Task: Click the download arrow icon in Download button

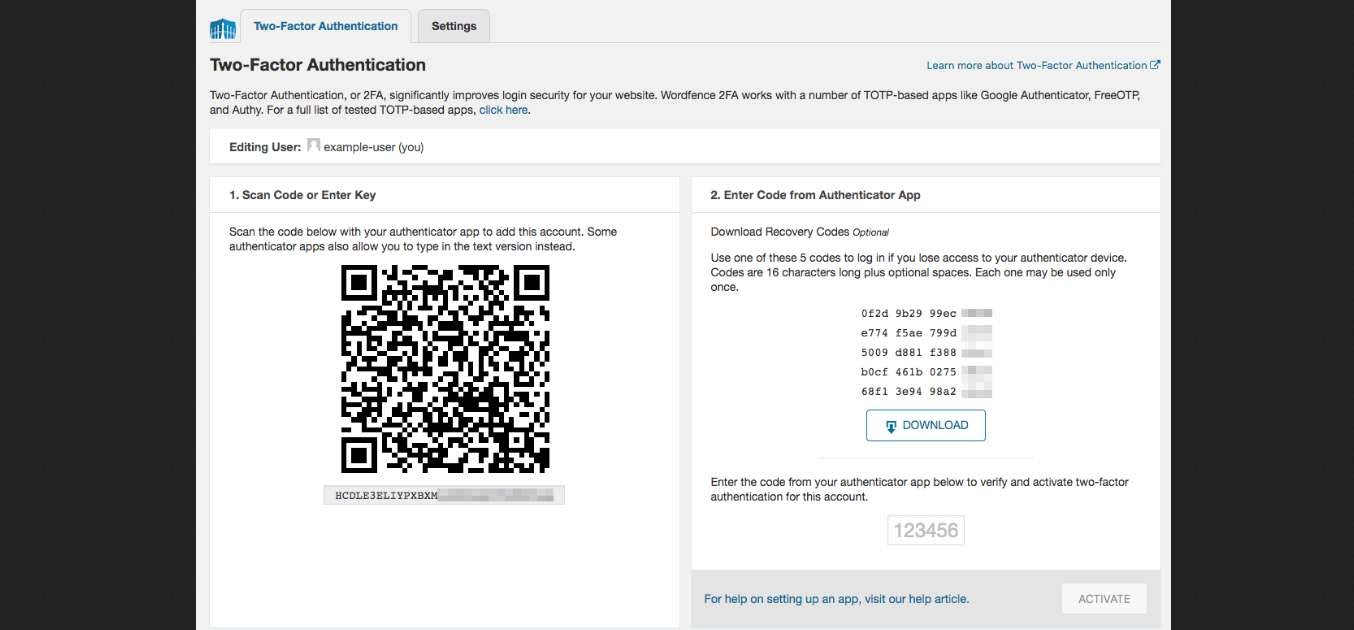Action: (x=891, y=426)
